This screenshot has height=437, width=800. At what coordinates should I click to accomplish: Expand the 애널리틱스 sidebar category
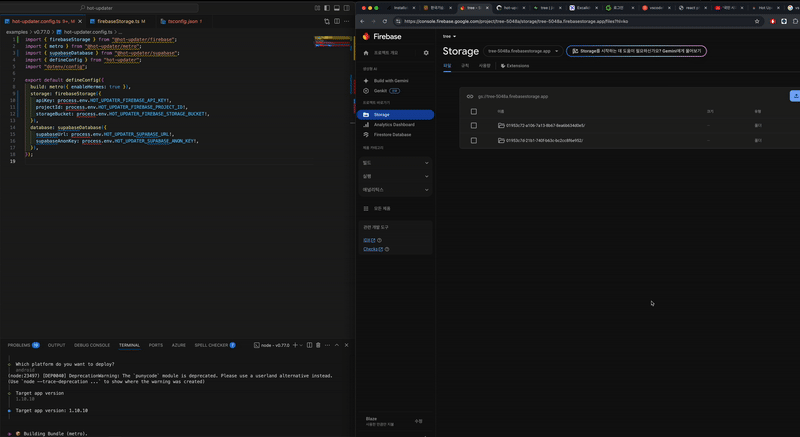click(x=395, y=190)
